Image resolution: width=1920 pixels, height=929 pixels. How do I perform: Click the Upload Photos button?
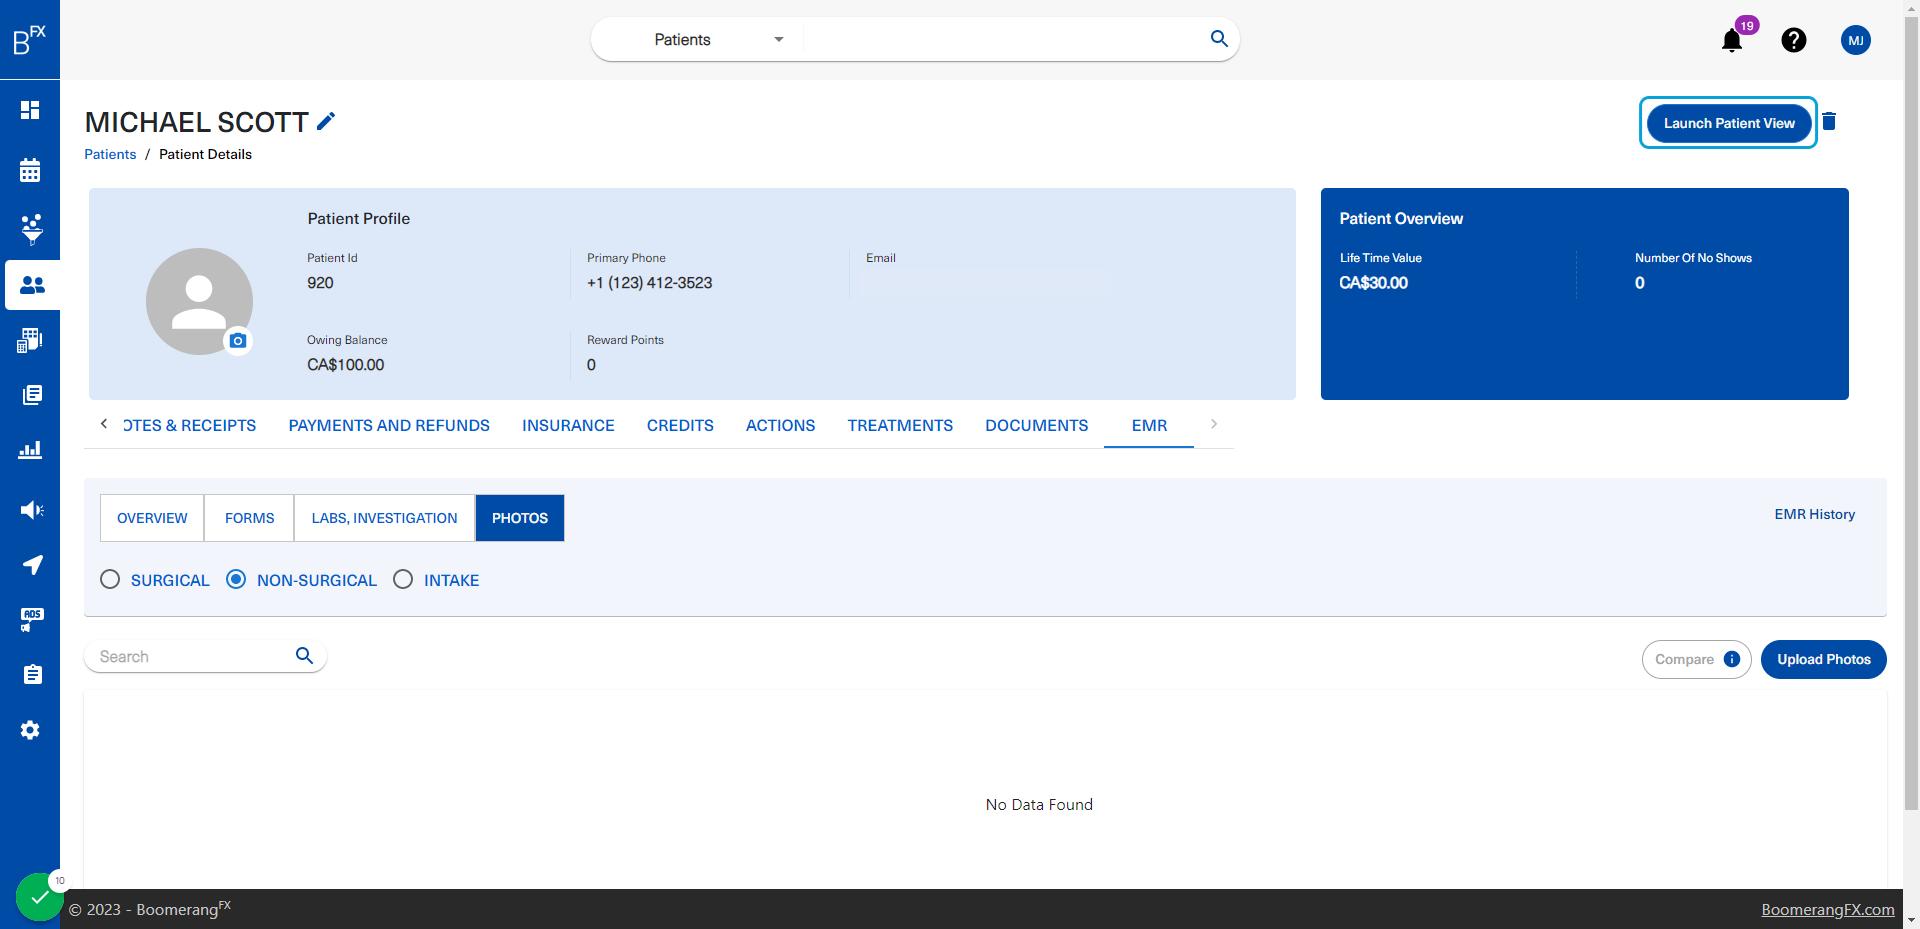point(1823,659)
